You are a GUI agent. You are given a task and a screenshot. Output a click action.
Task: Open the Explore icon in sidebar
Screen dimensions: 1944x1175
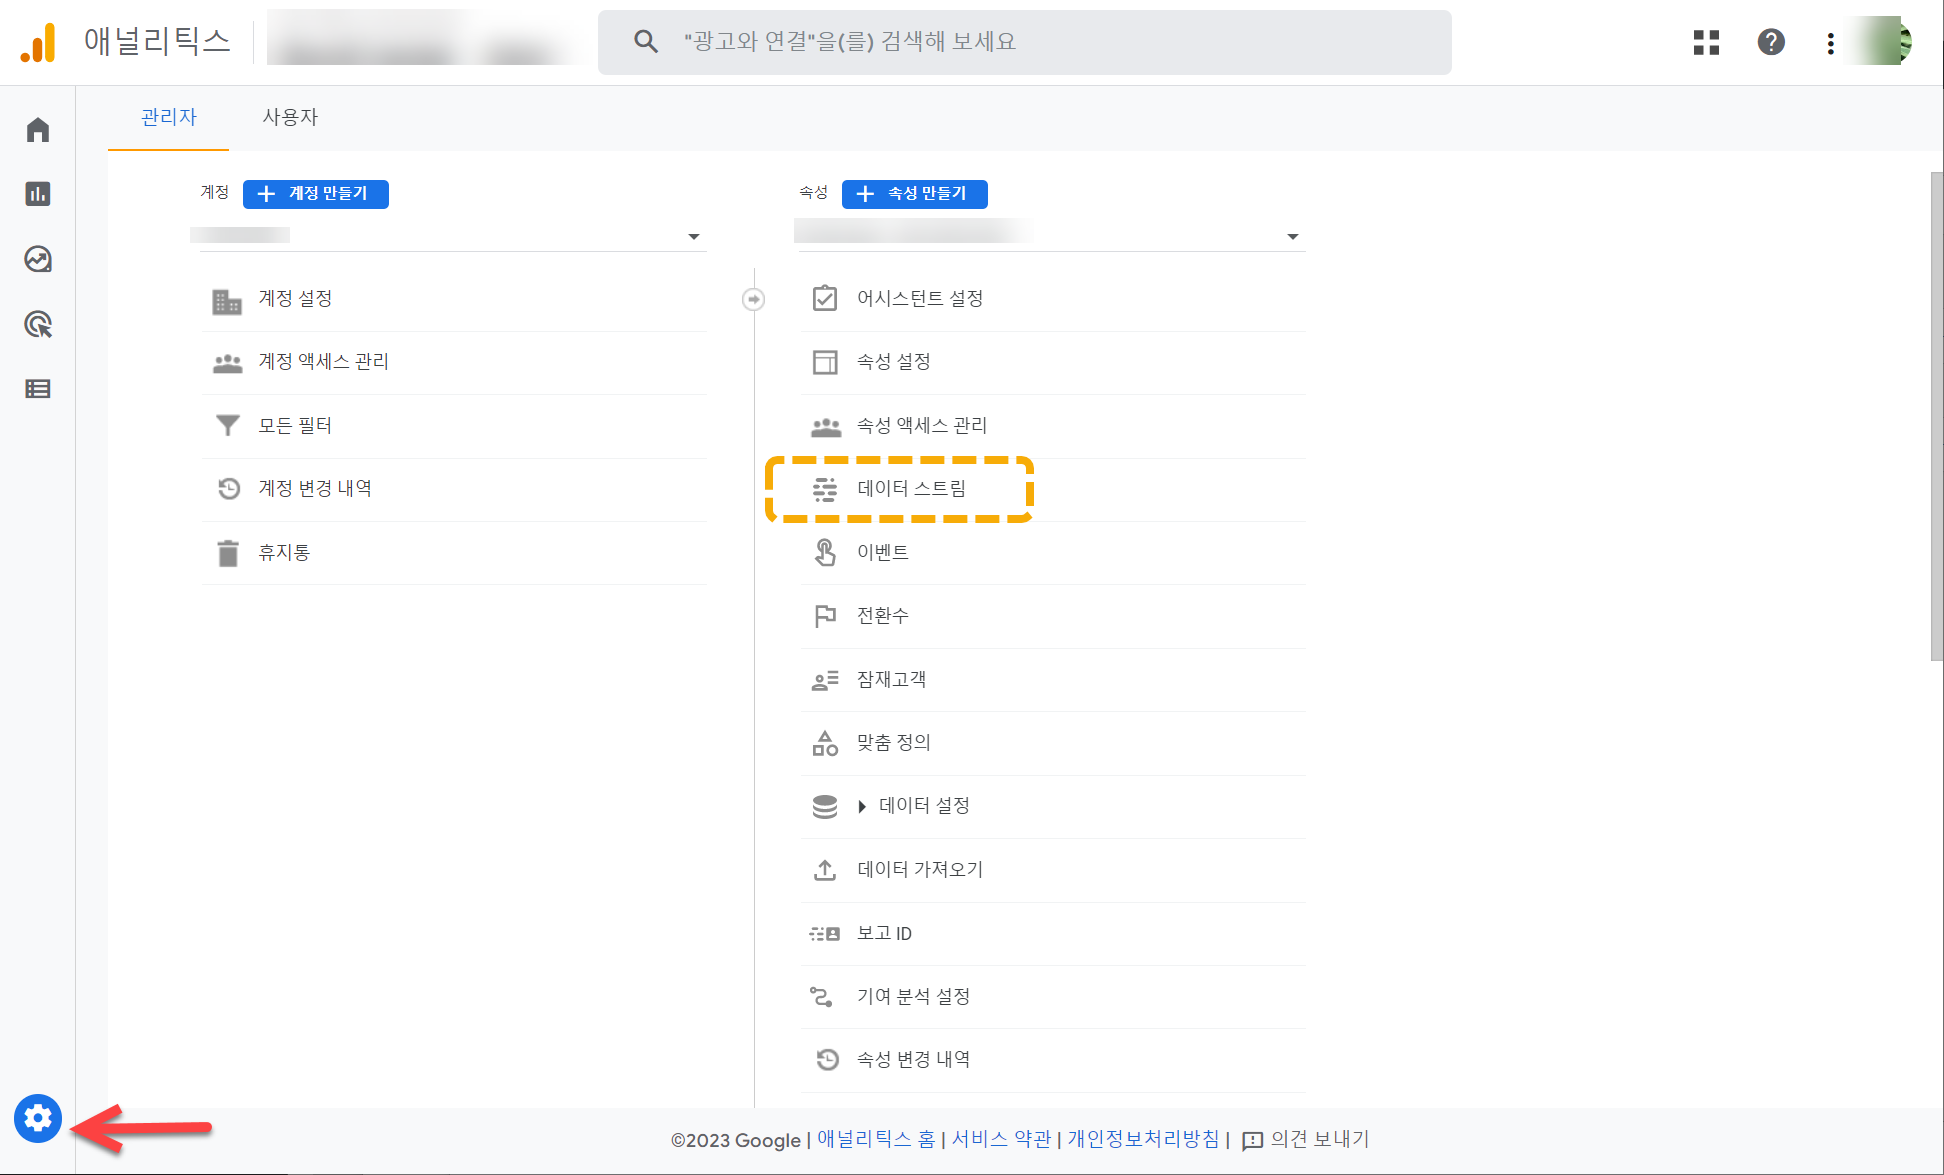pos(38,259)
